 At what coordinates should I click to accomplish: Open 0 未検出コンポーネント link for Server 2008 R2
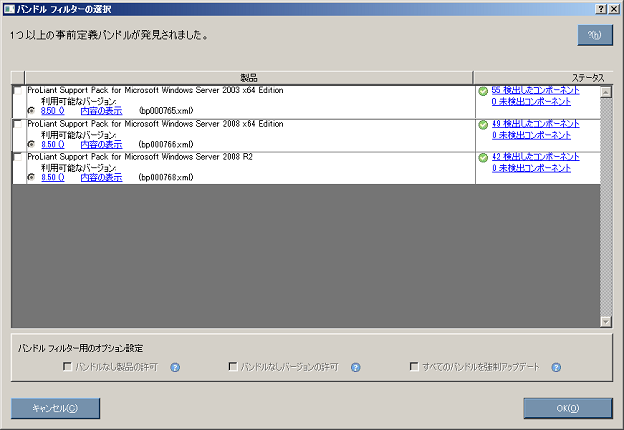531,168
